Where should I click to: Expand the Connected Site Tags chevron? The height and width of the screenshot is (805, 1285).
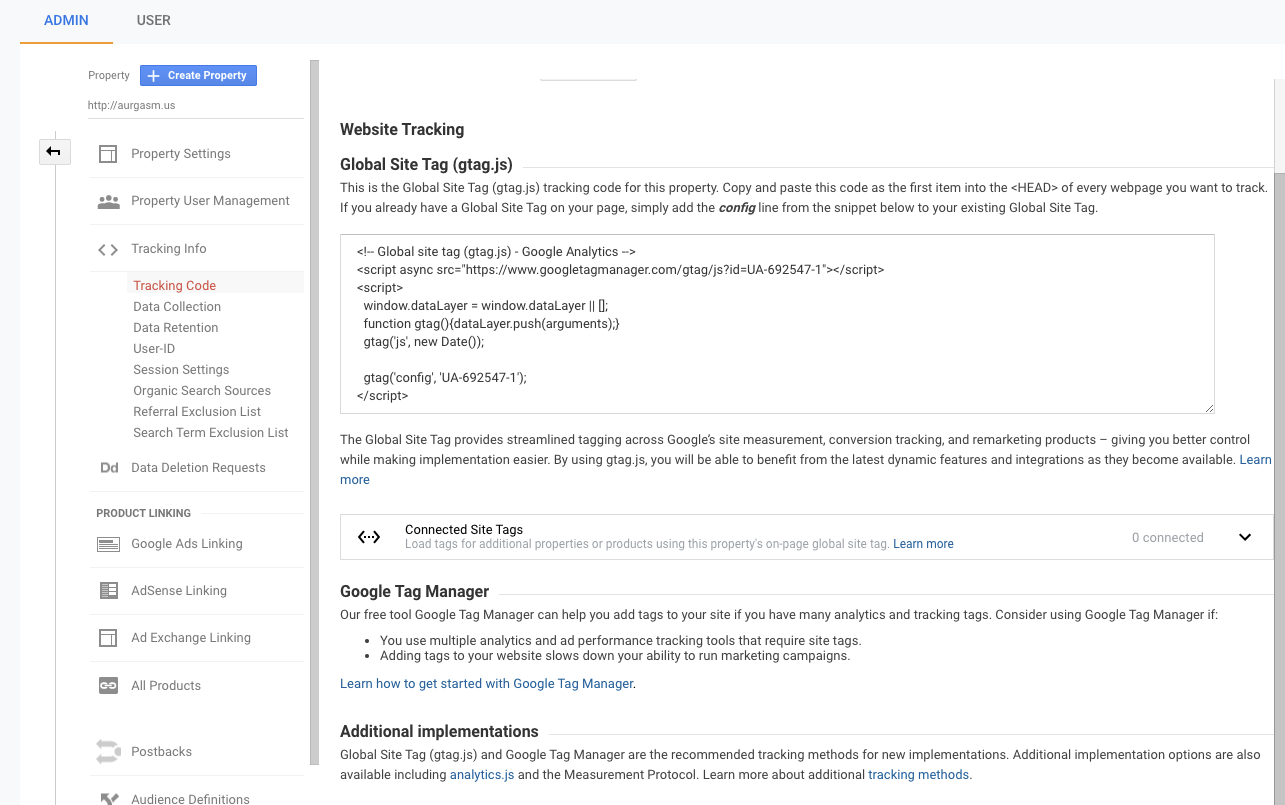[1245, 537]
